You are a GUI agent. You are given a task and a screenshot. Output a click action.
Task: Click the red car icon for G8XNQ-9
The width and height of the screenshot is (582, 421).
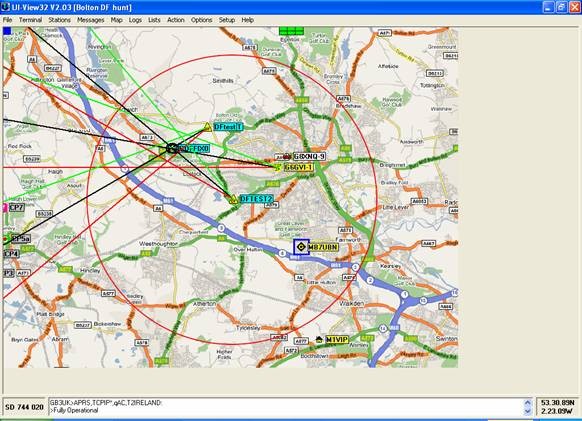287,156
